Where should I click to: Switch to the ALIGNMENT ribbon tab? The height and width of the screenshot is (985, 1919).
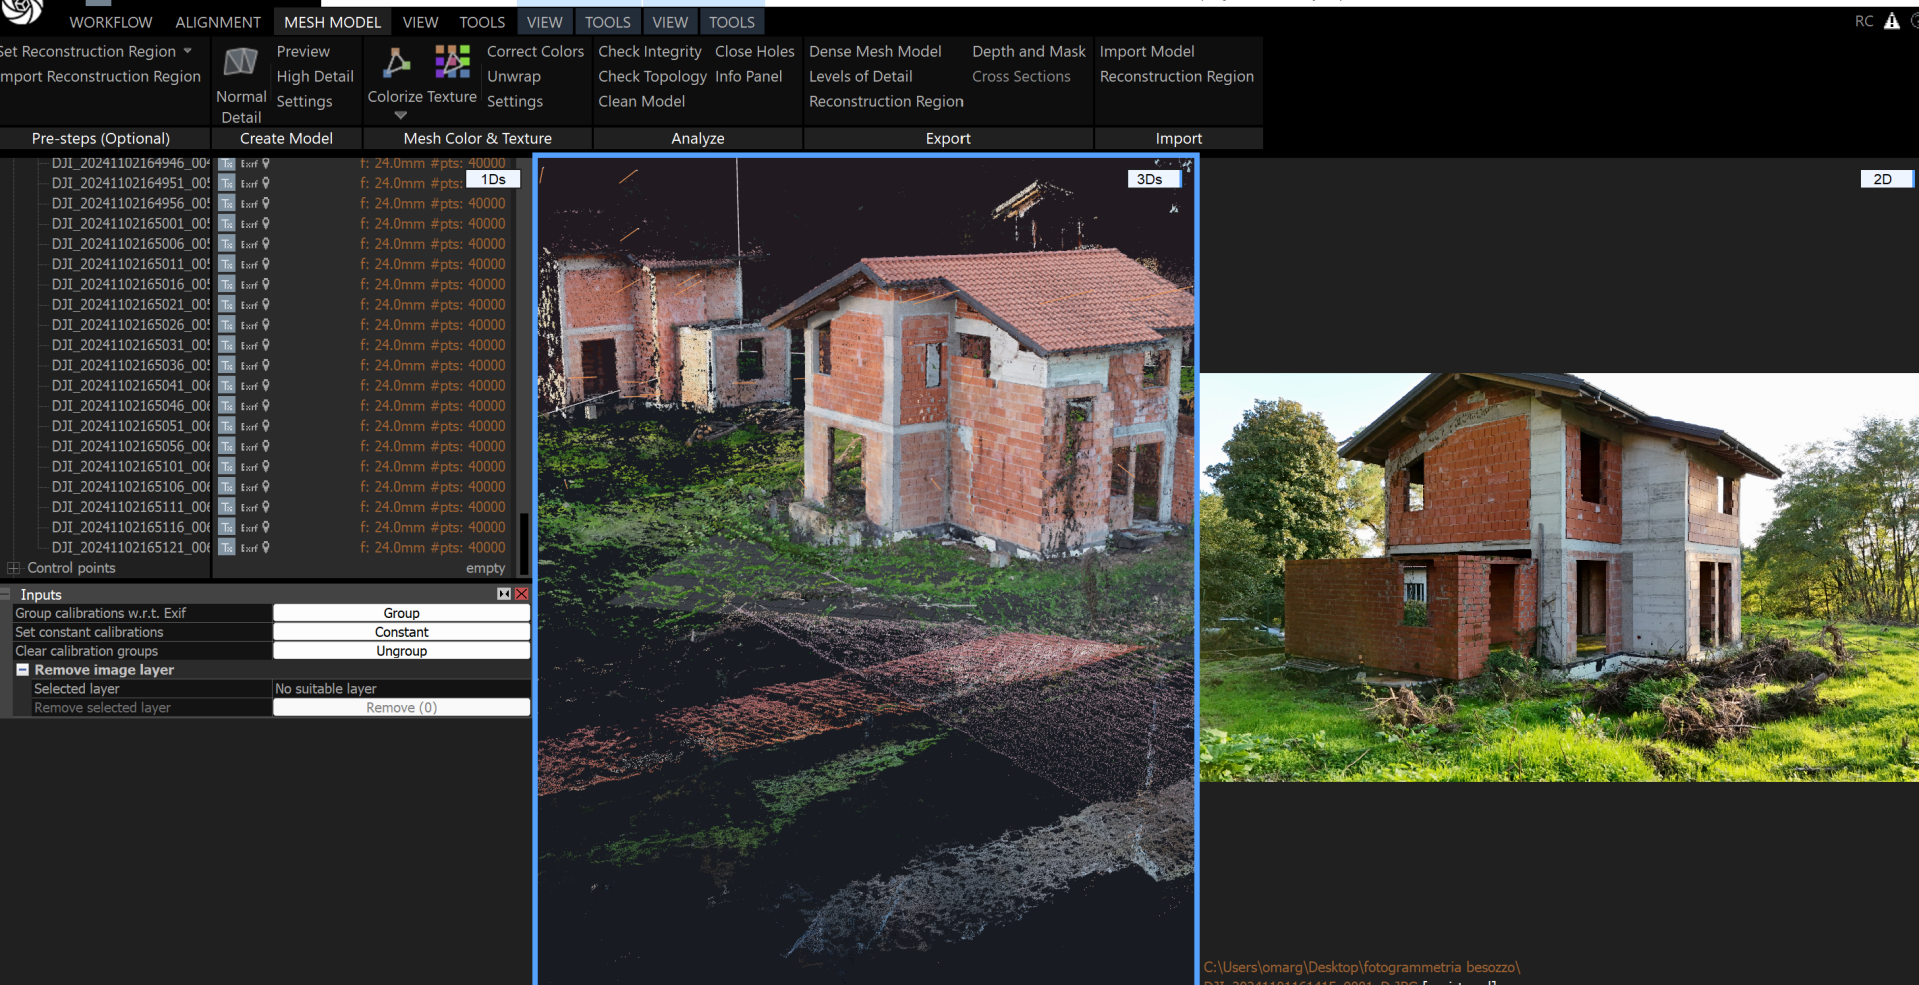(217, 22)
